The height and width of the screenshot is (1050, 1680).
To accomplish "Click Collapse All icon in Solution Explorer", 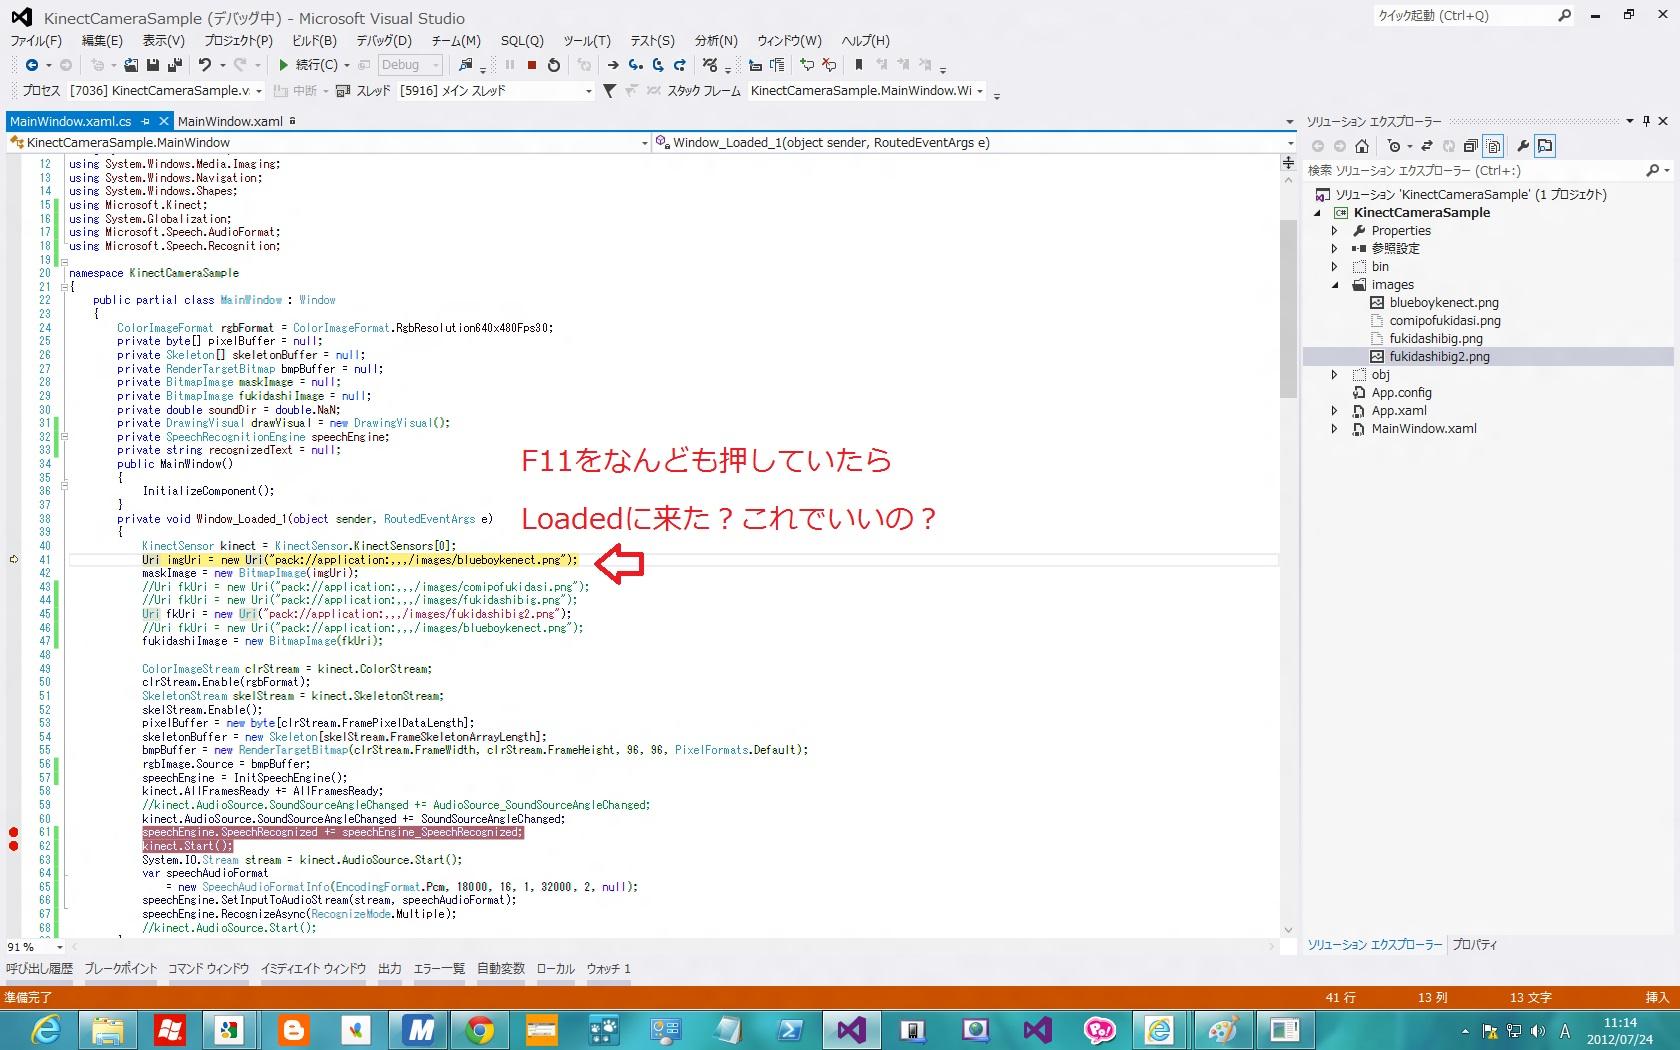I will [1470, 146].
